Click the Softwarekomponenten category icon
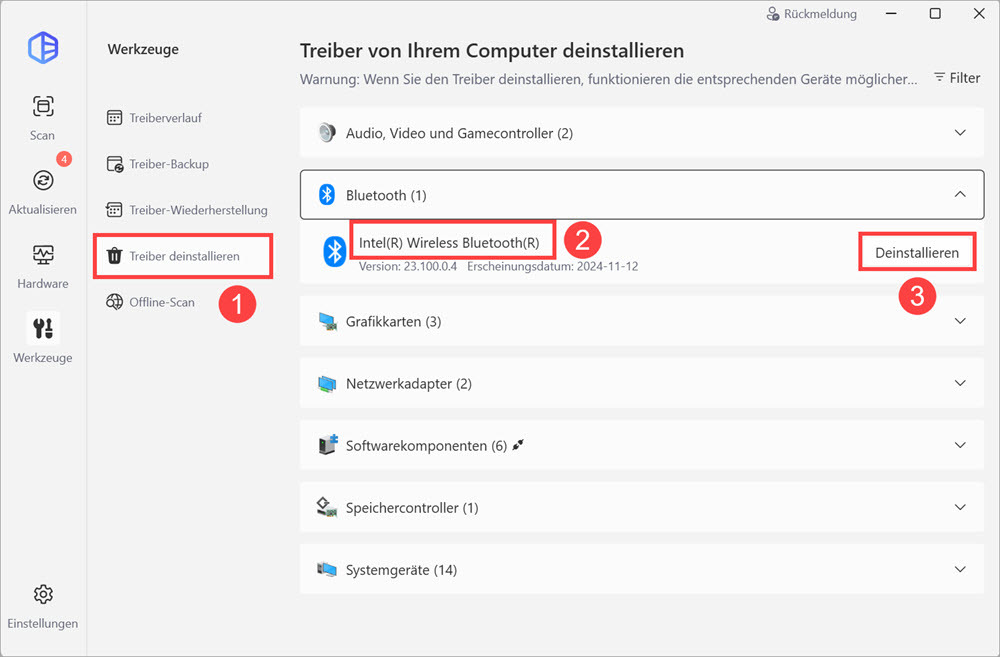Screen dimensions: 1000x657 (x=327, y=444)
